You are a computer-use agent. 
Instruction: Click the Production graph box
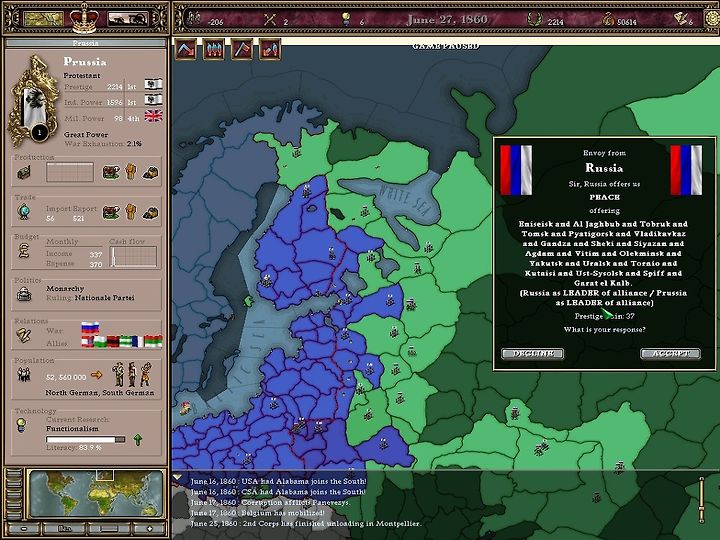[x=70, y=172]
